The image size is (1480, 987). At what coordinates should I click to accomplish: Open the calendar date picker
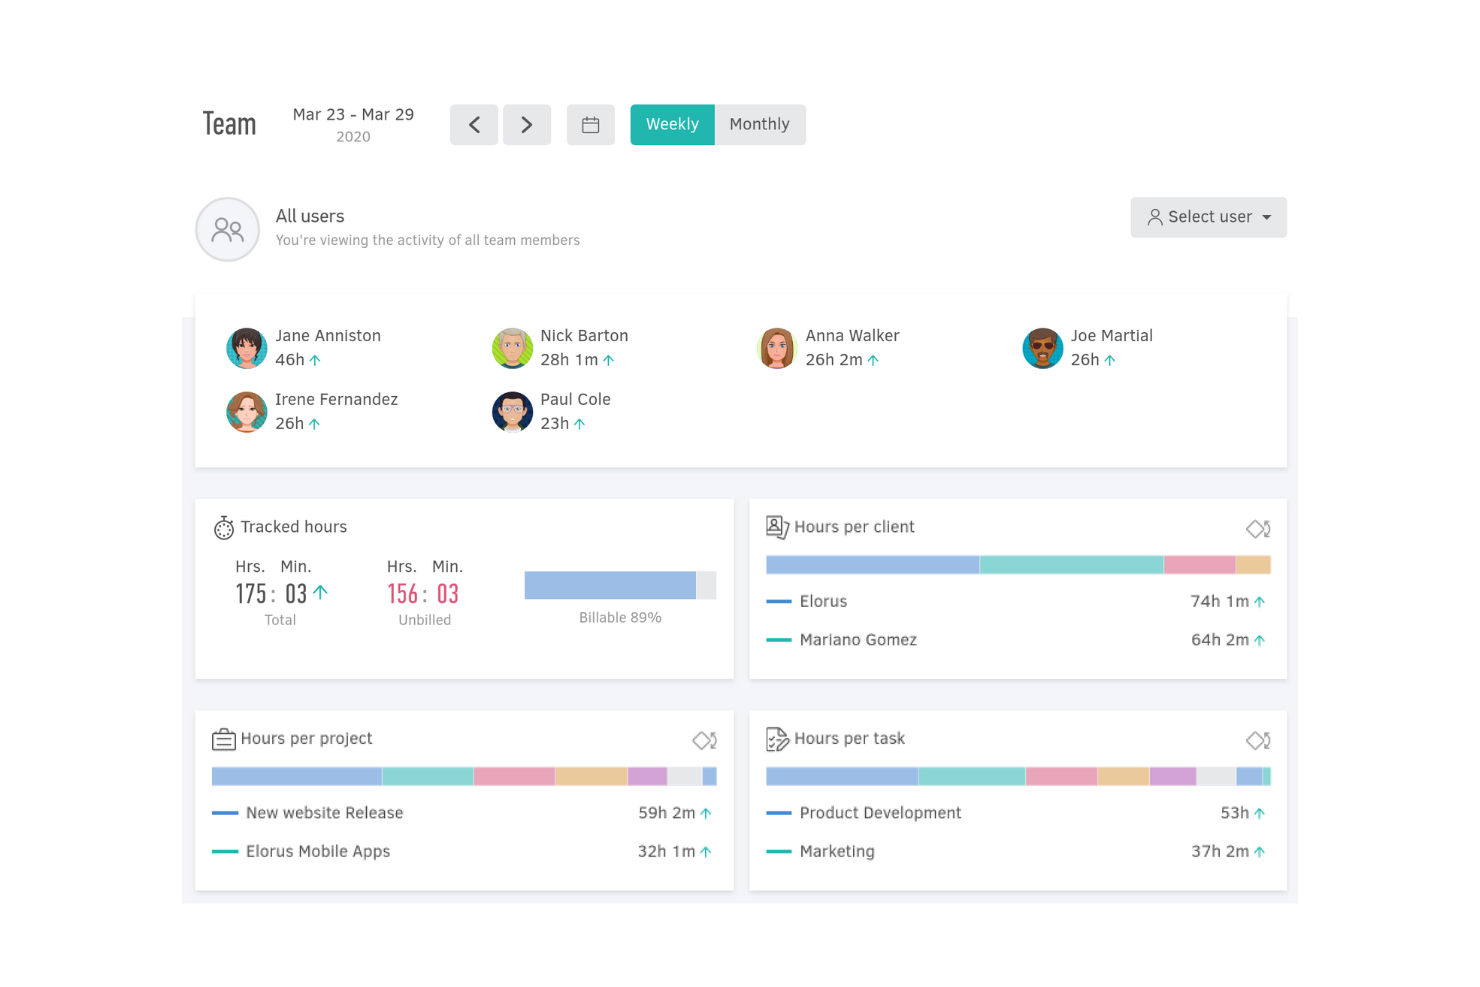pyautogui.click(x=591, y=125)
